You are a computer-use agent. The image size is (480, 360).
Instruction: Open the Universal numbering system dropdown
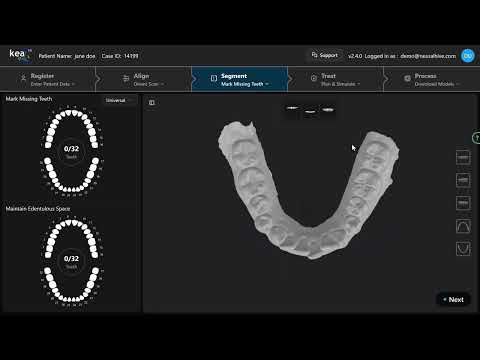coord(120,100)
